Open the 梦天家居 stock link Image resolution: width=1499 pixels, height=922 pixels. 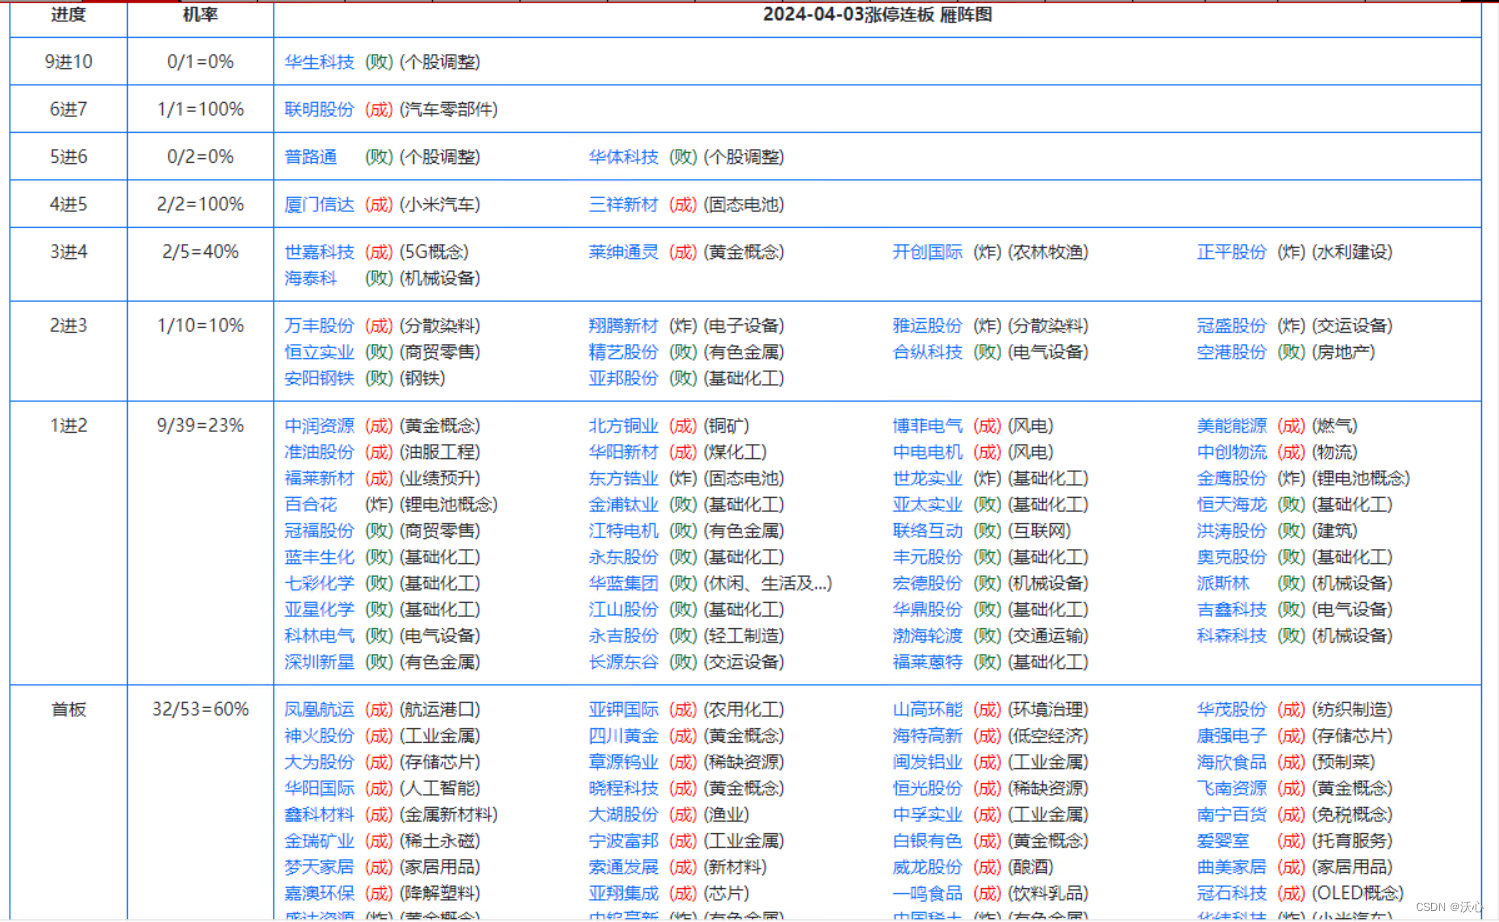[x=319, y=867]
